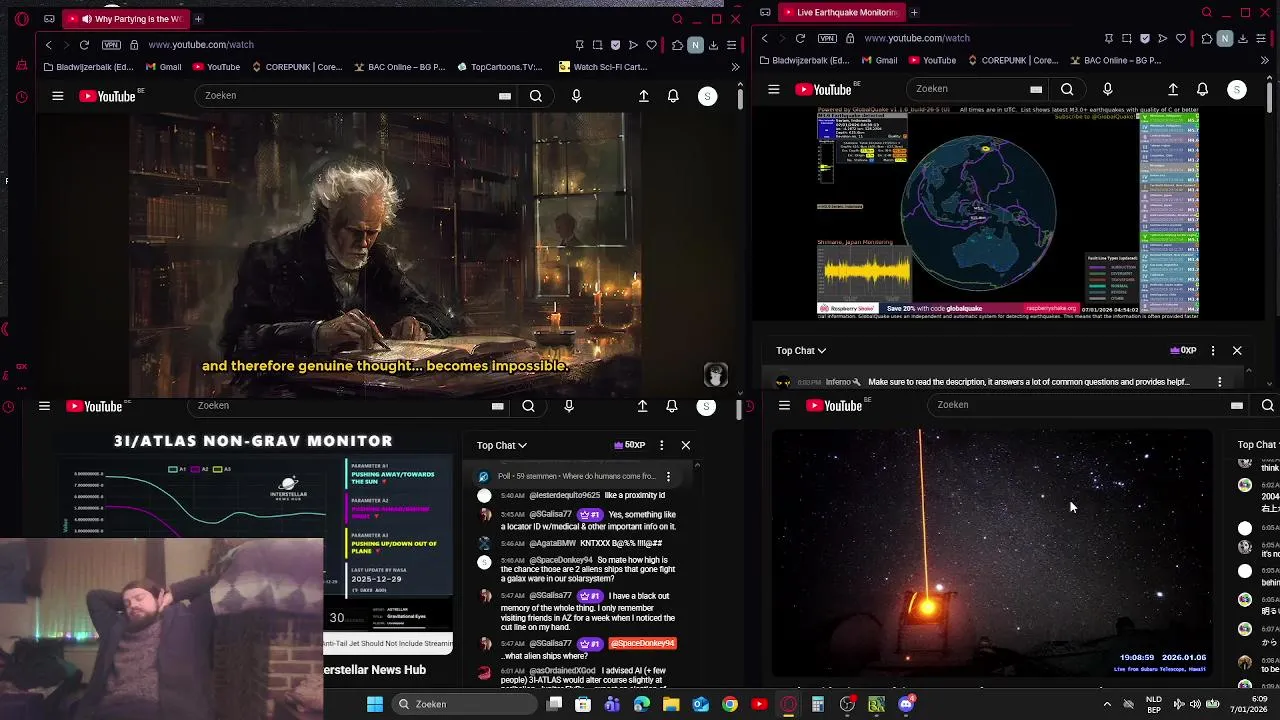
Task: Open Windows Start menu
Action: 375,704
